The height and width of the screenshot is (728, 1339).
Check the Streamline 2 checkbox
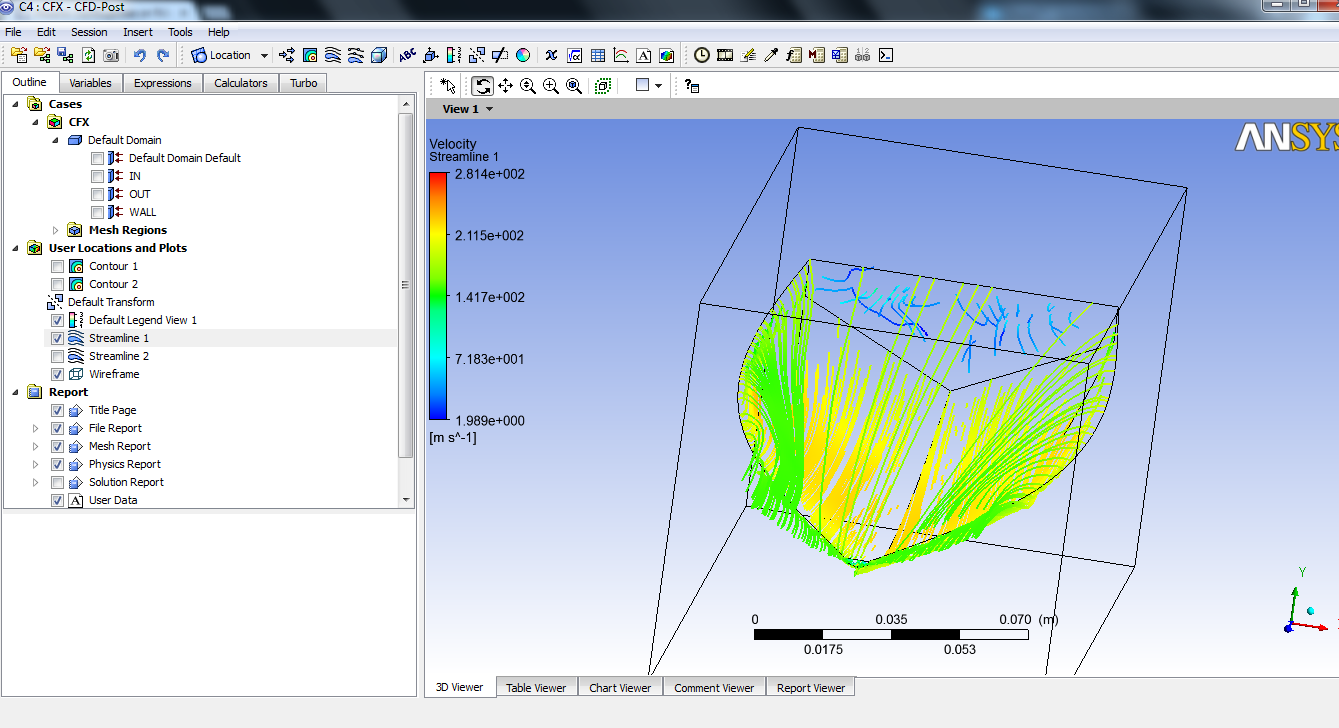tap(57, 356)
